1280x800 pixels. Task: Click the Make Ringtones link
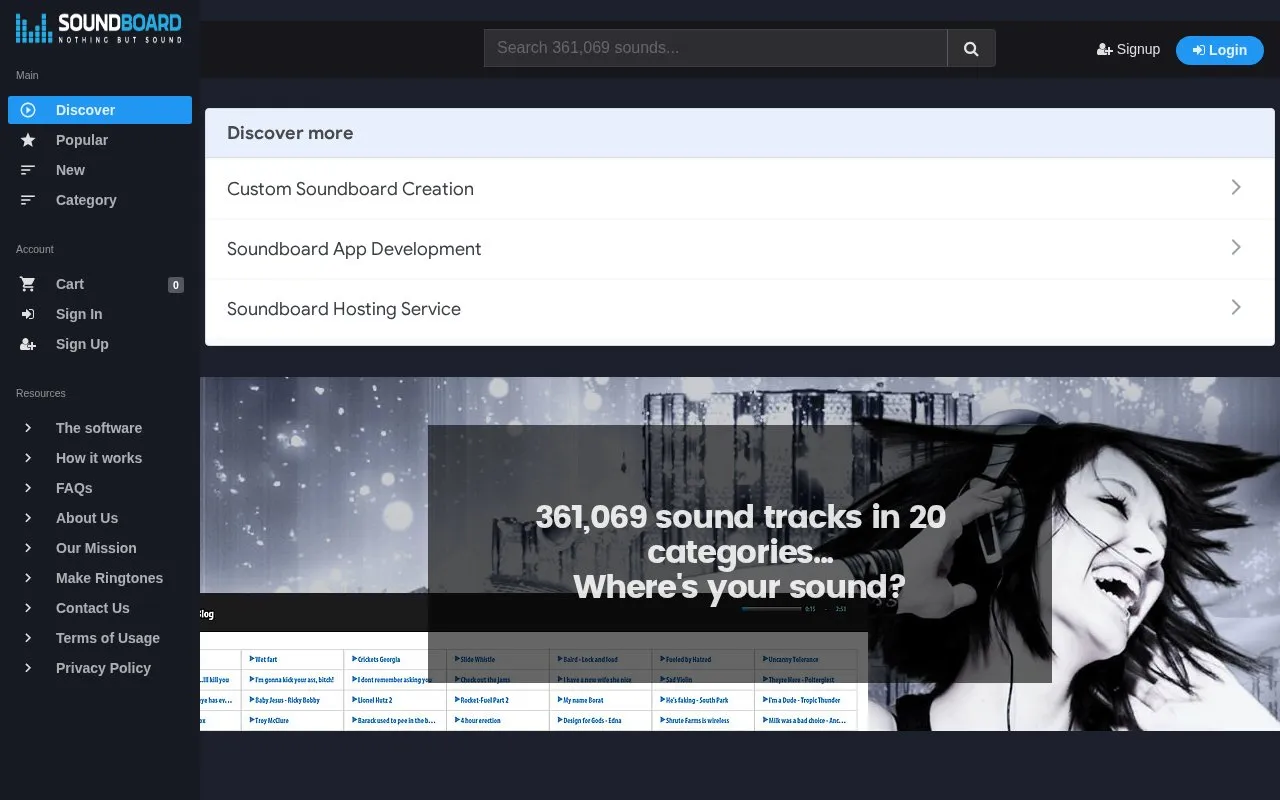pos(109,578)
